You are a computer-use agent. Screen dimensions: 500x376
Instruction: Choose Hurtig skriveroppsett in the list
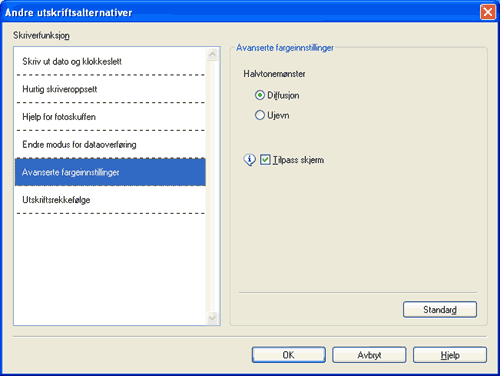pos(110,89)
